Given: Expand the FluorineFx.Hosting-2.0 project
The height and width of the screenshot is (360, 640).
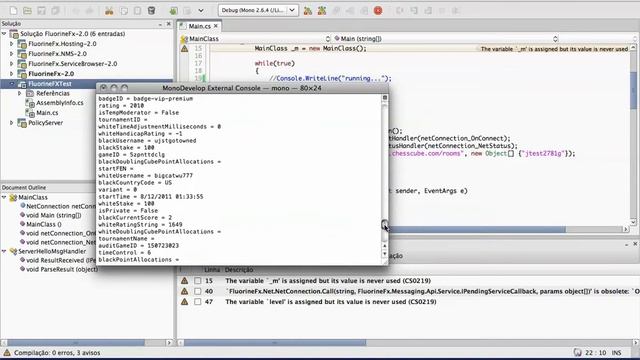Looking at the screenshot, I should click(x=12, y=44).
